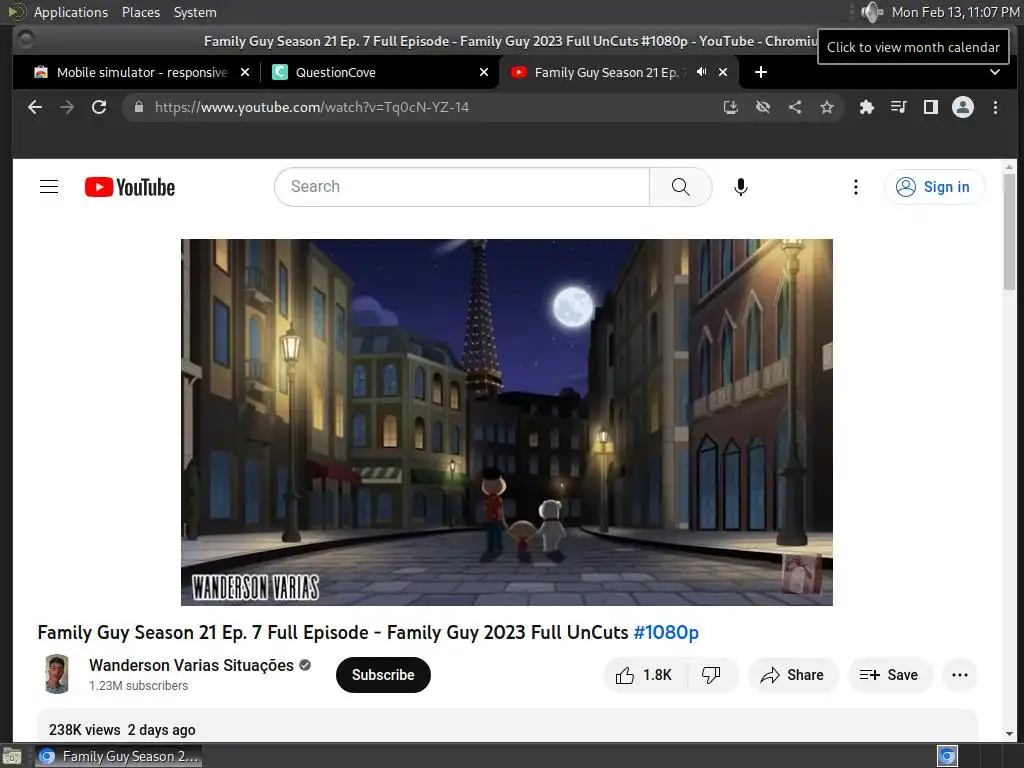Reload the YouTube page
The image size is (1024, 768).
[99, 107]
